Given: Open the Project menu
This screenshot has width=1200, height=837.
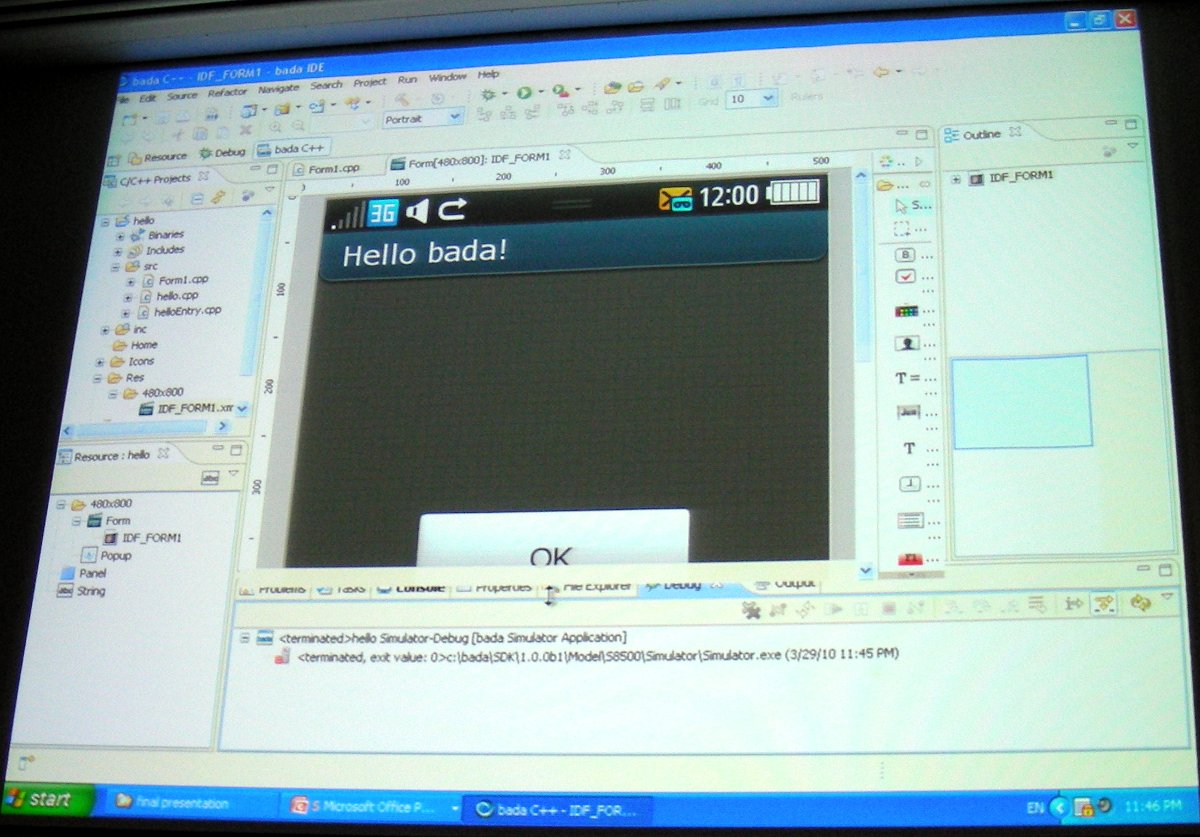Looking at the screenshot, I should 370,82.
